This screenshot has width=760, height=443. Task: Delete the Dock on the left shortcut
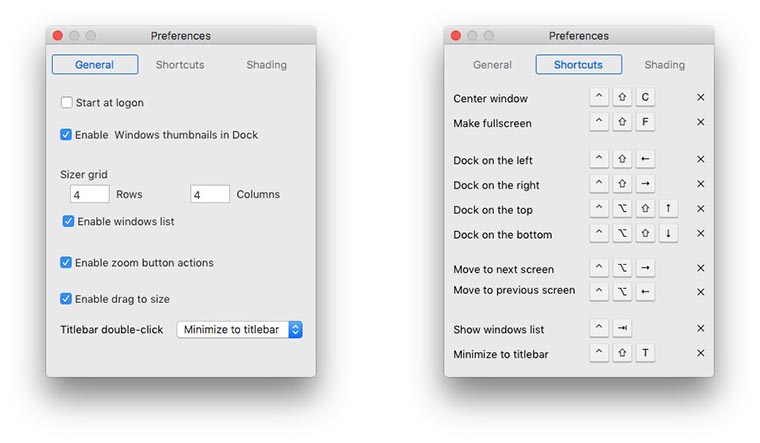[700, 160]
